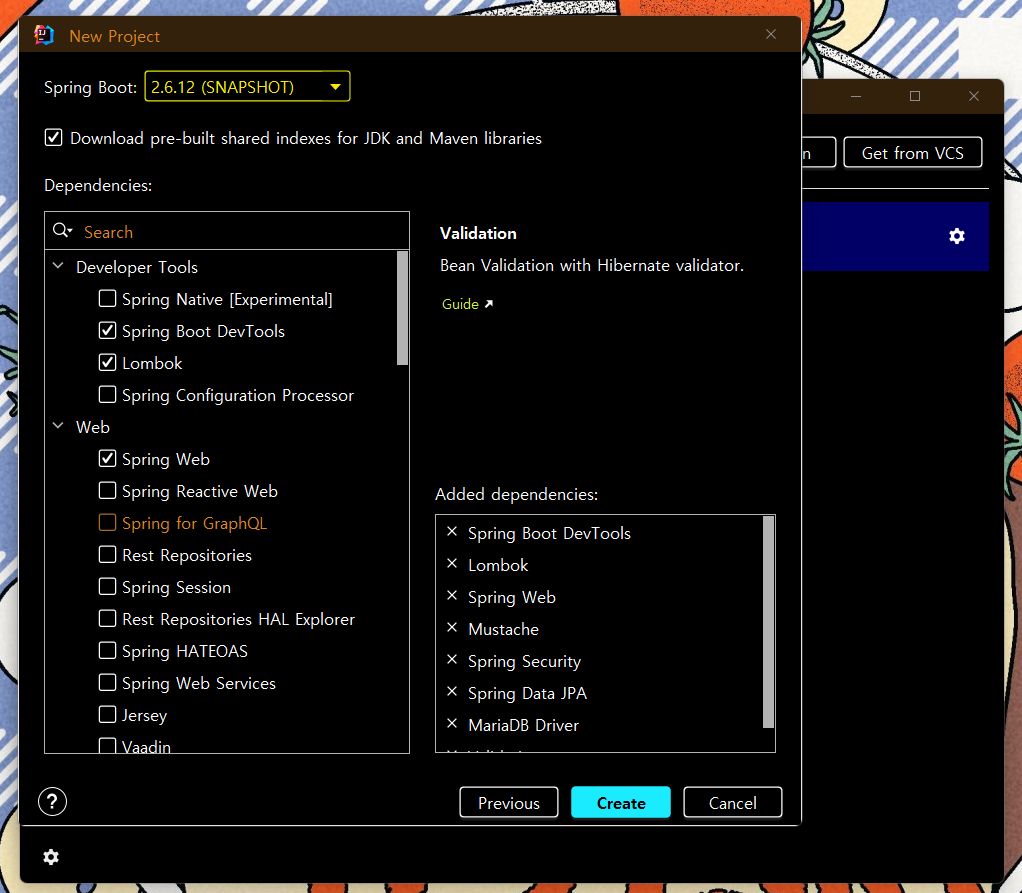
Task: Minimize the background welcome window
Action: [856, 96]
